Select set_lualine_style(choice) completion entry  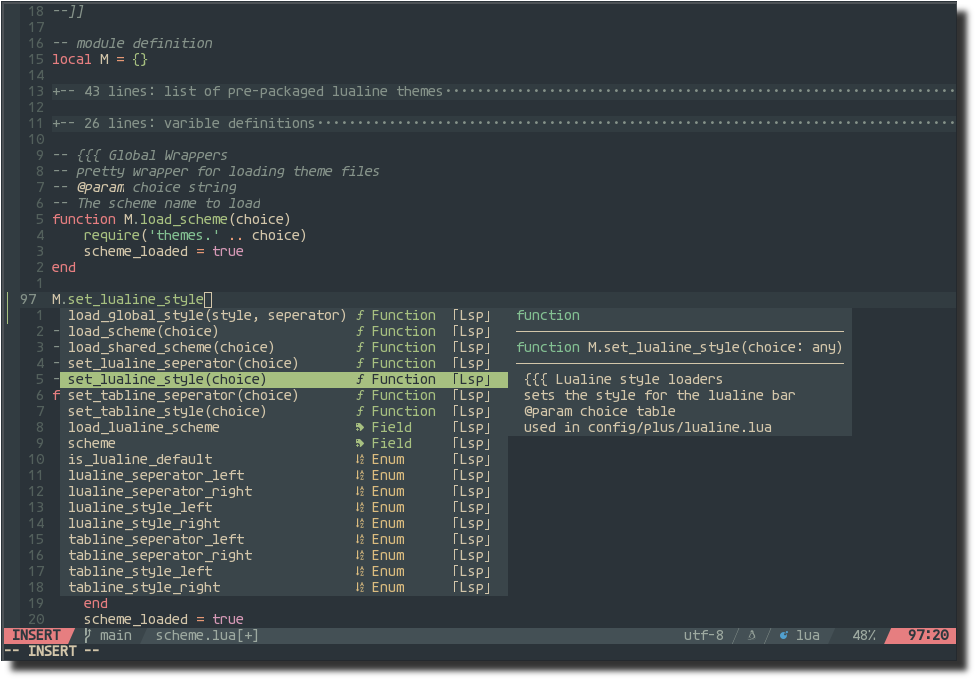167,379
